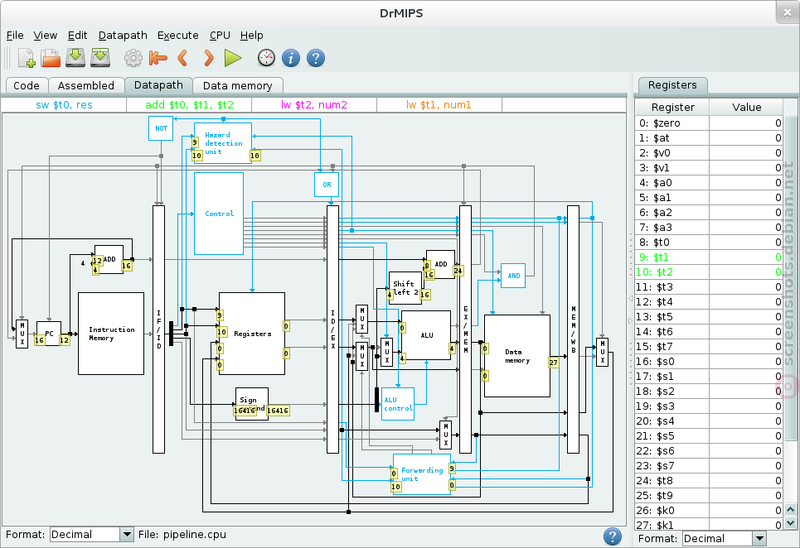800x548 pixels.
Task: Click the 'lw $t1, num1' stage label
Action: [439, 105]
